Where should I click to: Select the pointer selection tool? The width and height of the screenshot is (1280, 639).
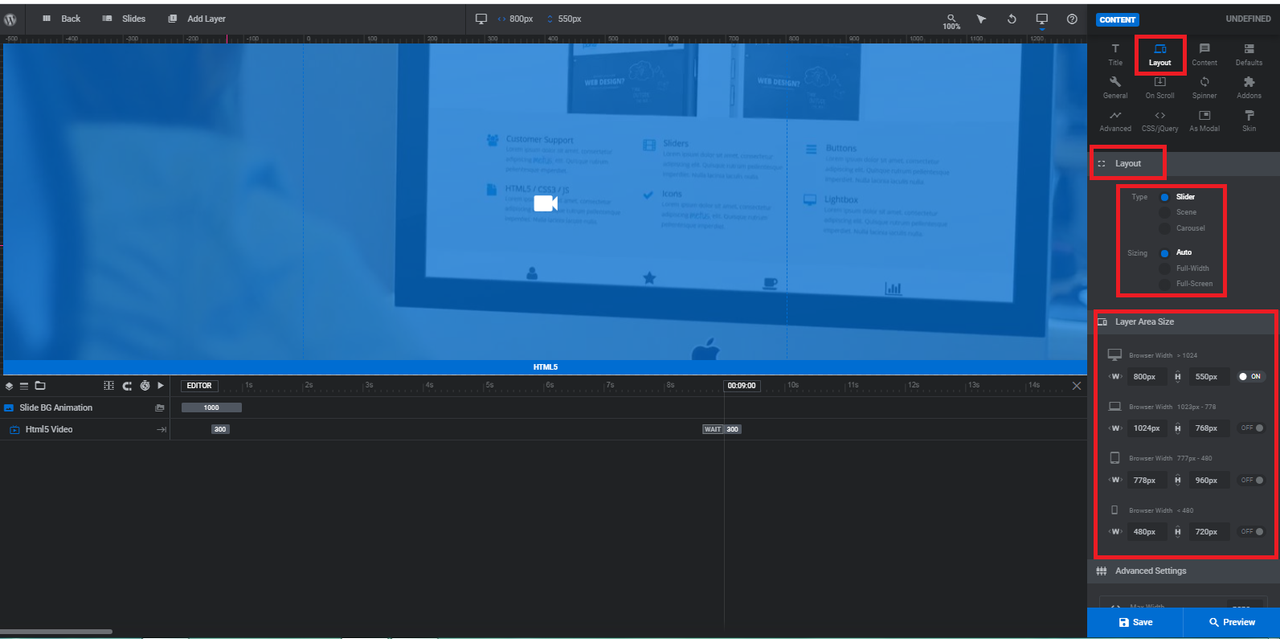(x=981, y=19)
